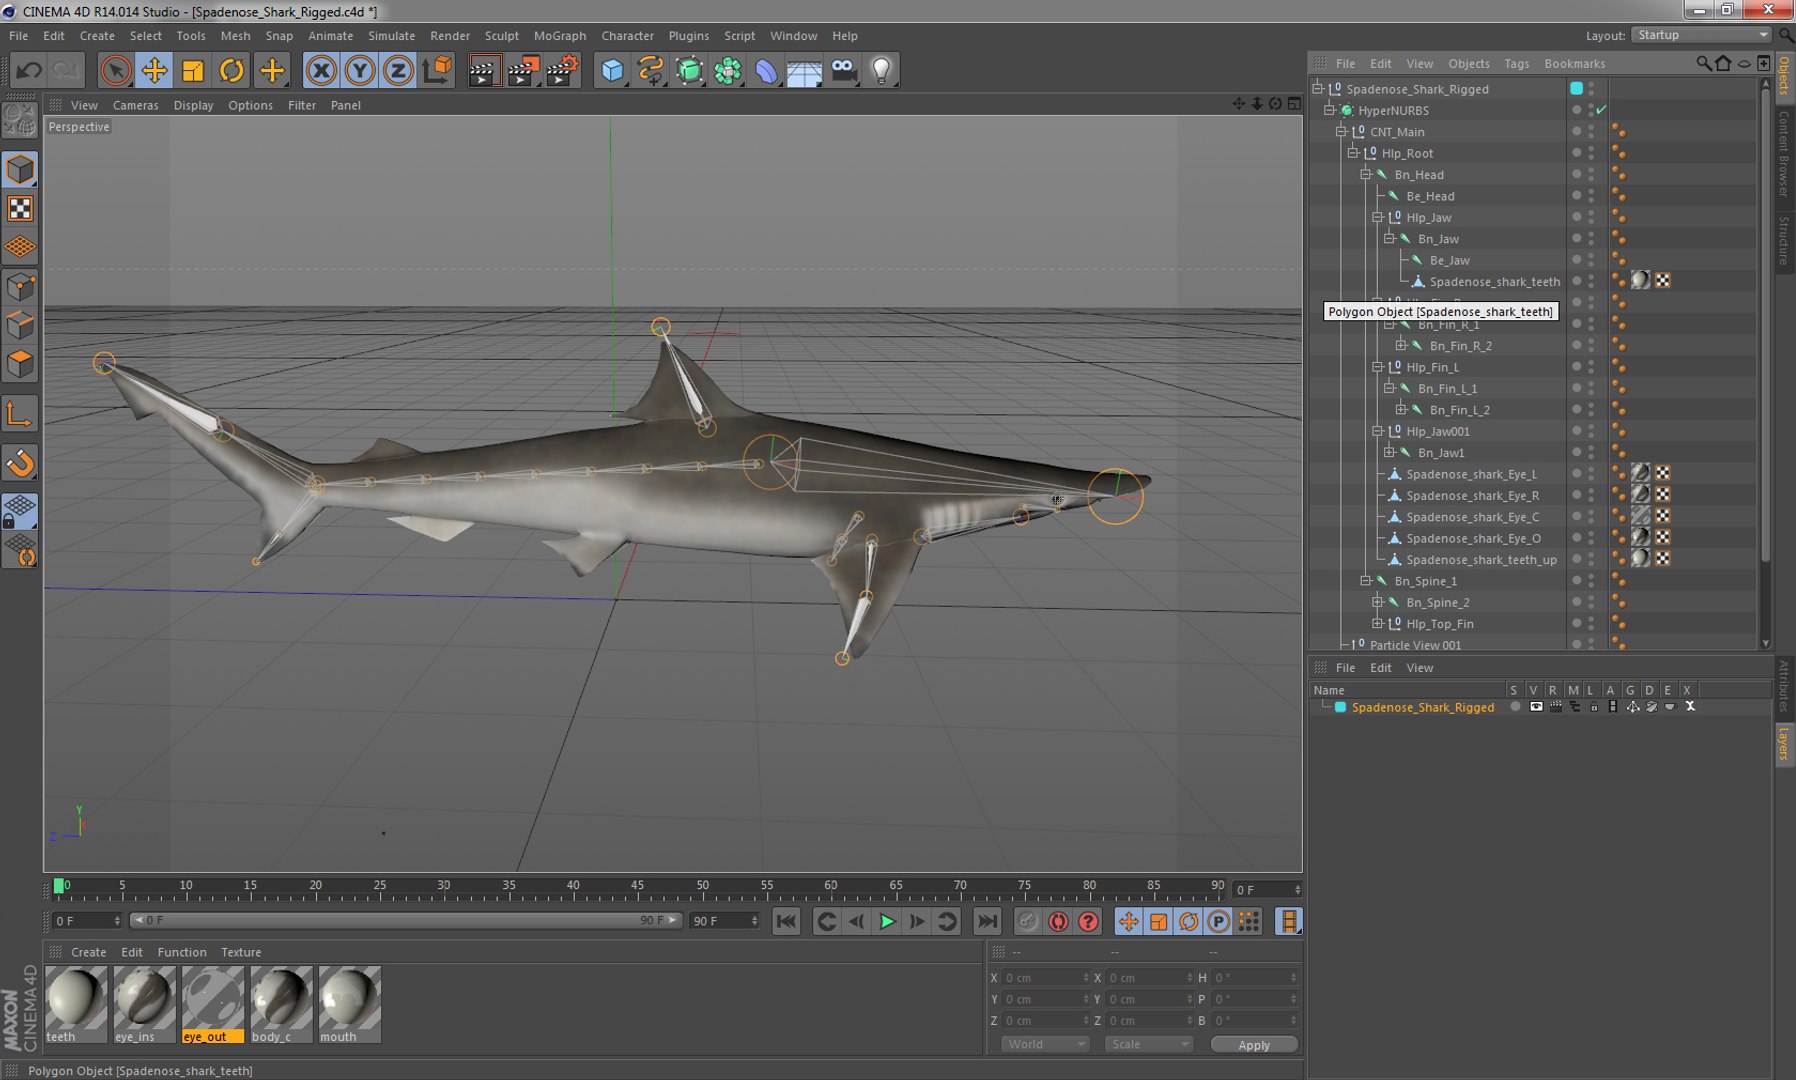Switch to Edges mode

tap(20, 326)
